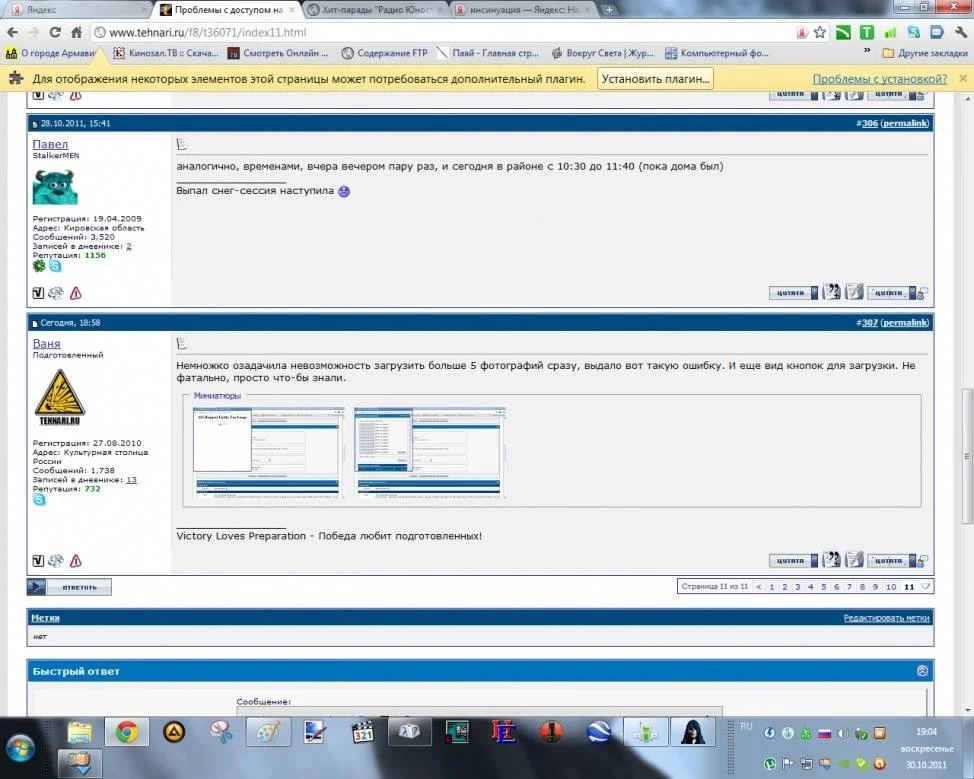Viewport: 974px width, 779px height.
Task: Open AIMP player from the taskbar
Action: click(x=173, y=733)
